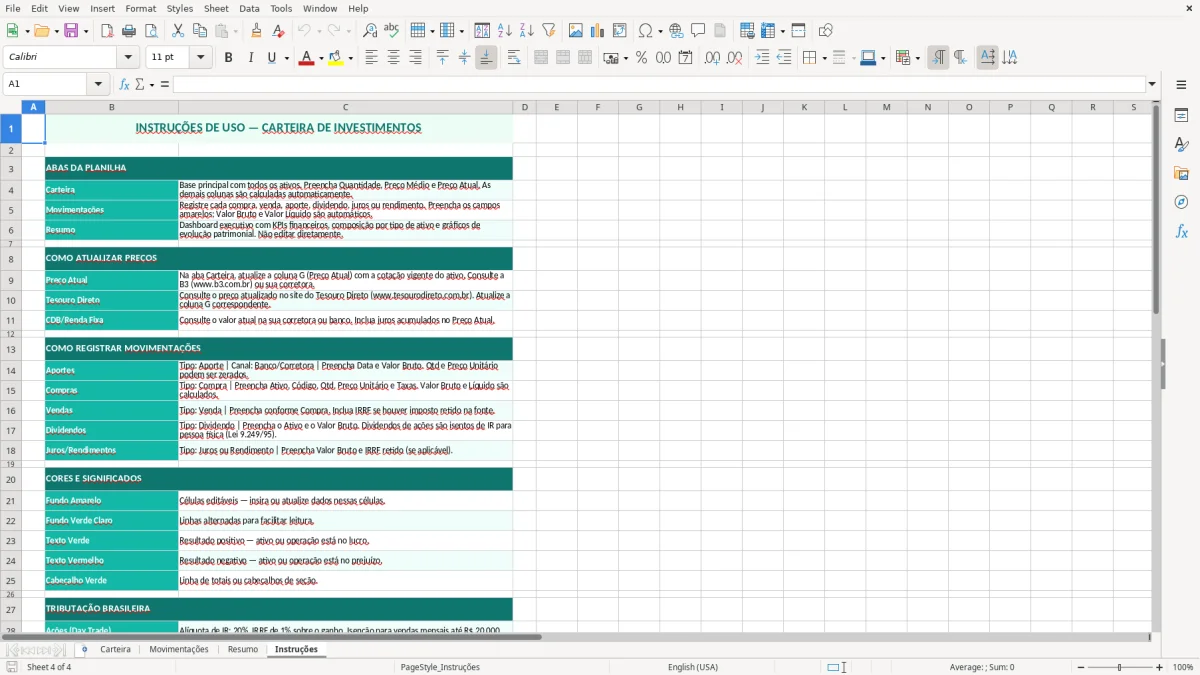Click the zoom in plus button
This screenshot has width=1200, height=675.
point(1160,667)
